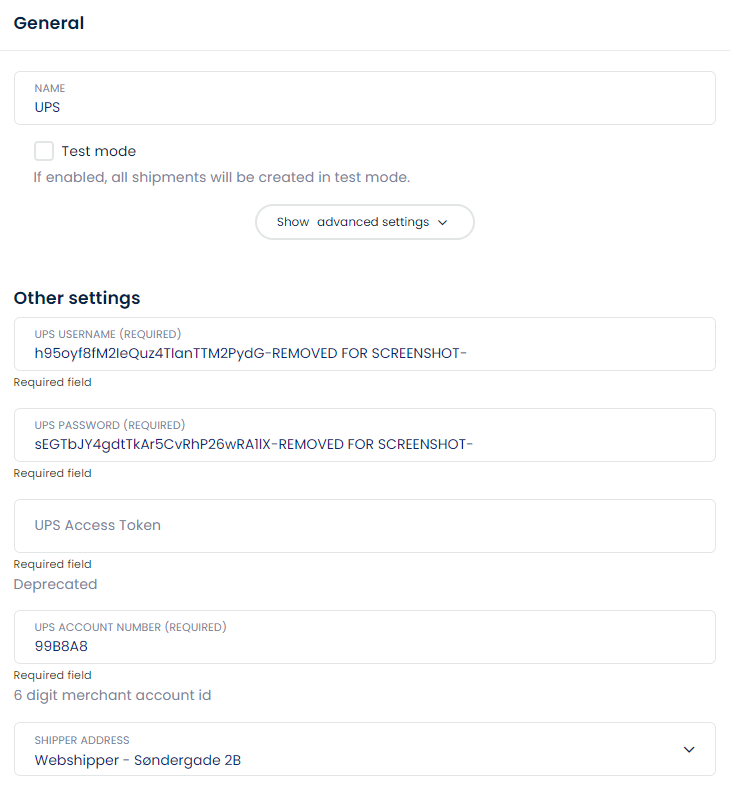The width and height of the screenshot is (730, 799).
Task: Click the General section heading
Action: pos(49,23)
